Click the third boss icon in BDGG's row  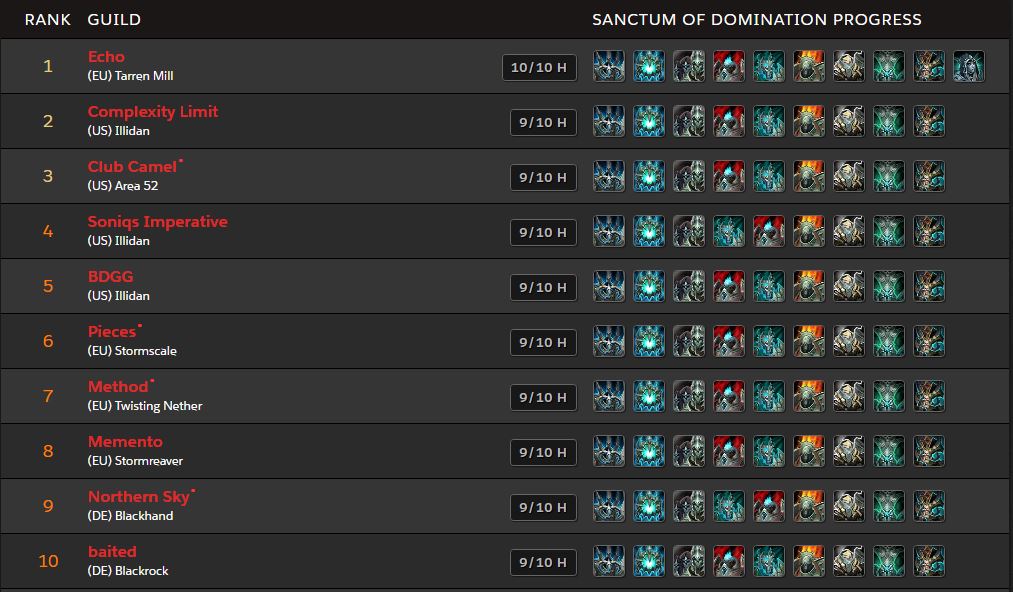click(689, 287)
